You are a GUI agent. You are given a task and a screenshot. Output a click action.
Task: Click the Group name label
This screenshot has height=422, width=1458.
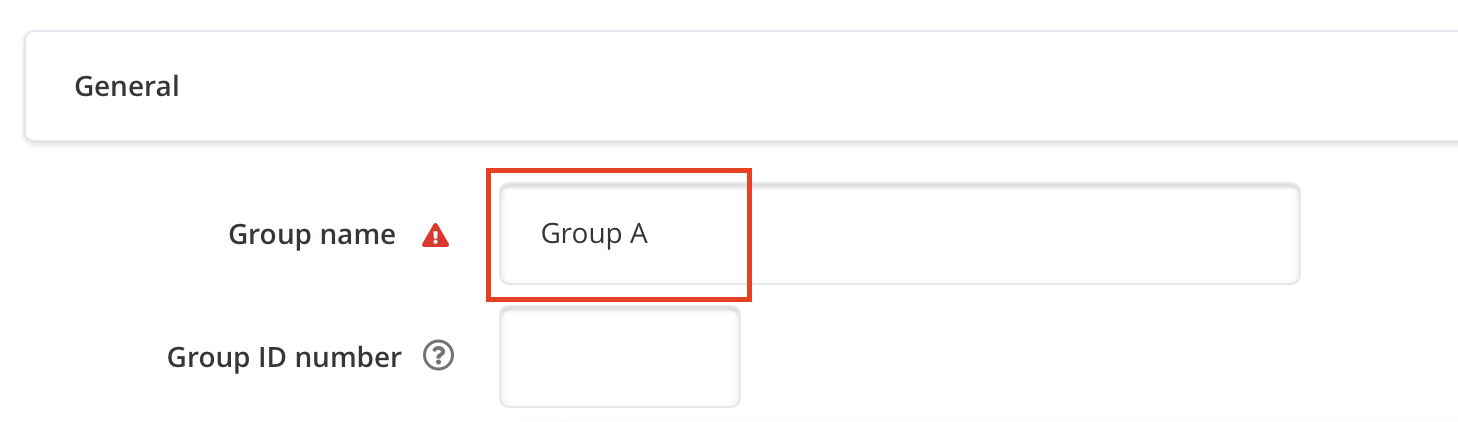(312, 235)
